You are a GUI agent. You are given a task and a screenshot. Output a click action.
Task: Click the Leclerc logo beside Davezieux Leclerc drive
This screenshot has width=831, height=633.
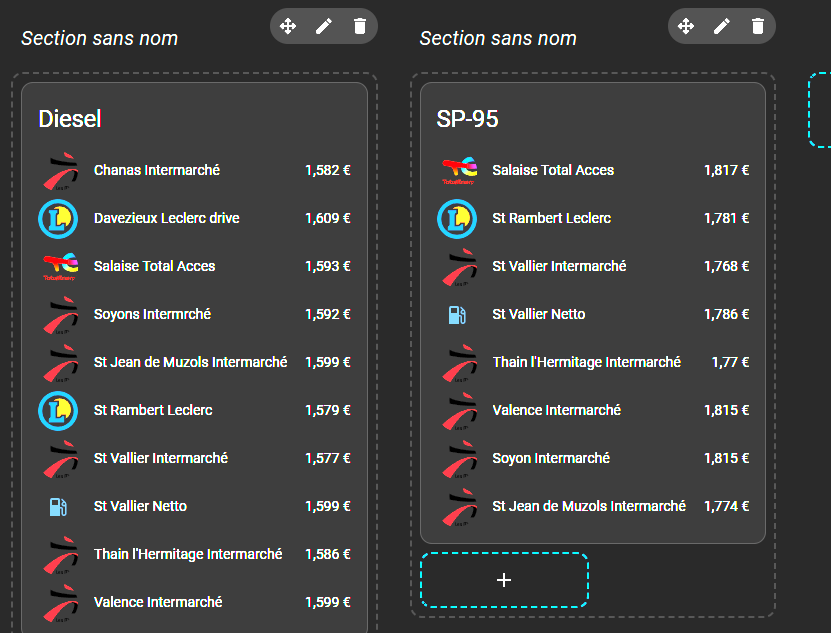tap(58, 219)
